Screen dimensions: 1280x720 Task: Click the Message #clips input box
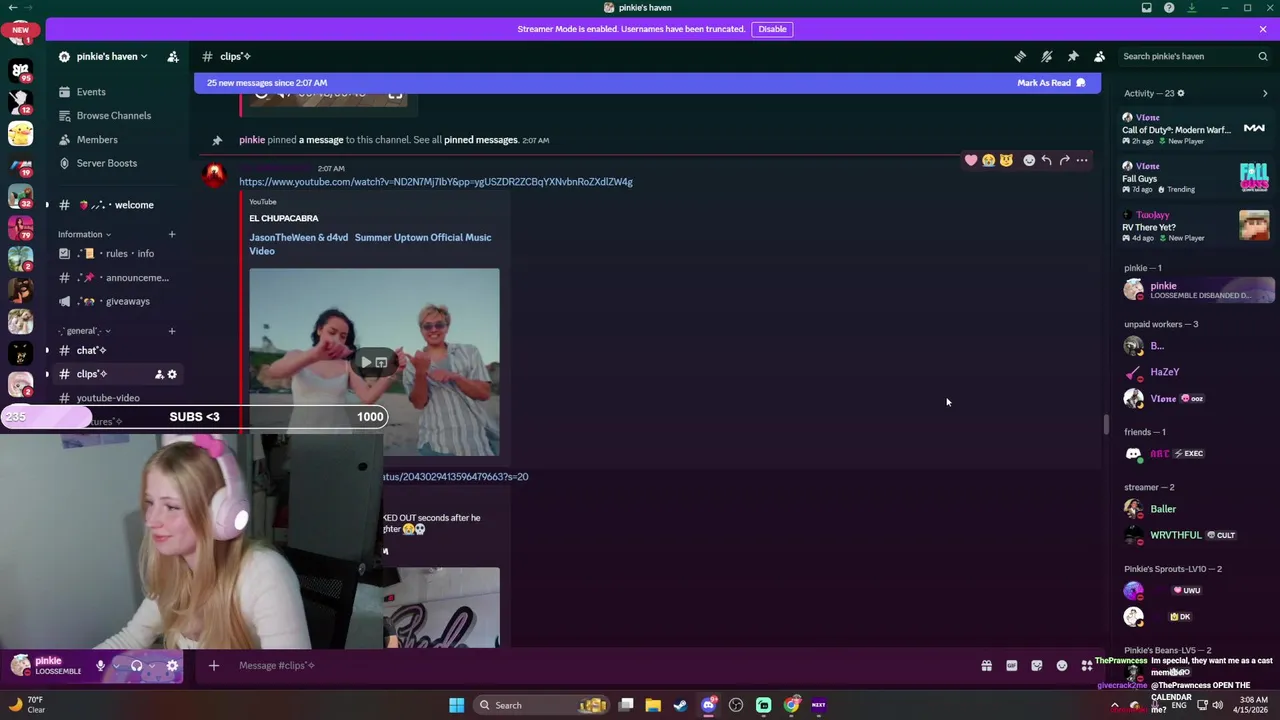600,666
